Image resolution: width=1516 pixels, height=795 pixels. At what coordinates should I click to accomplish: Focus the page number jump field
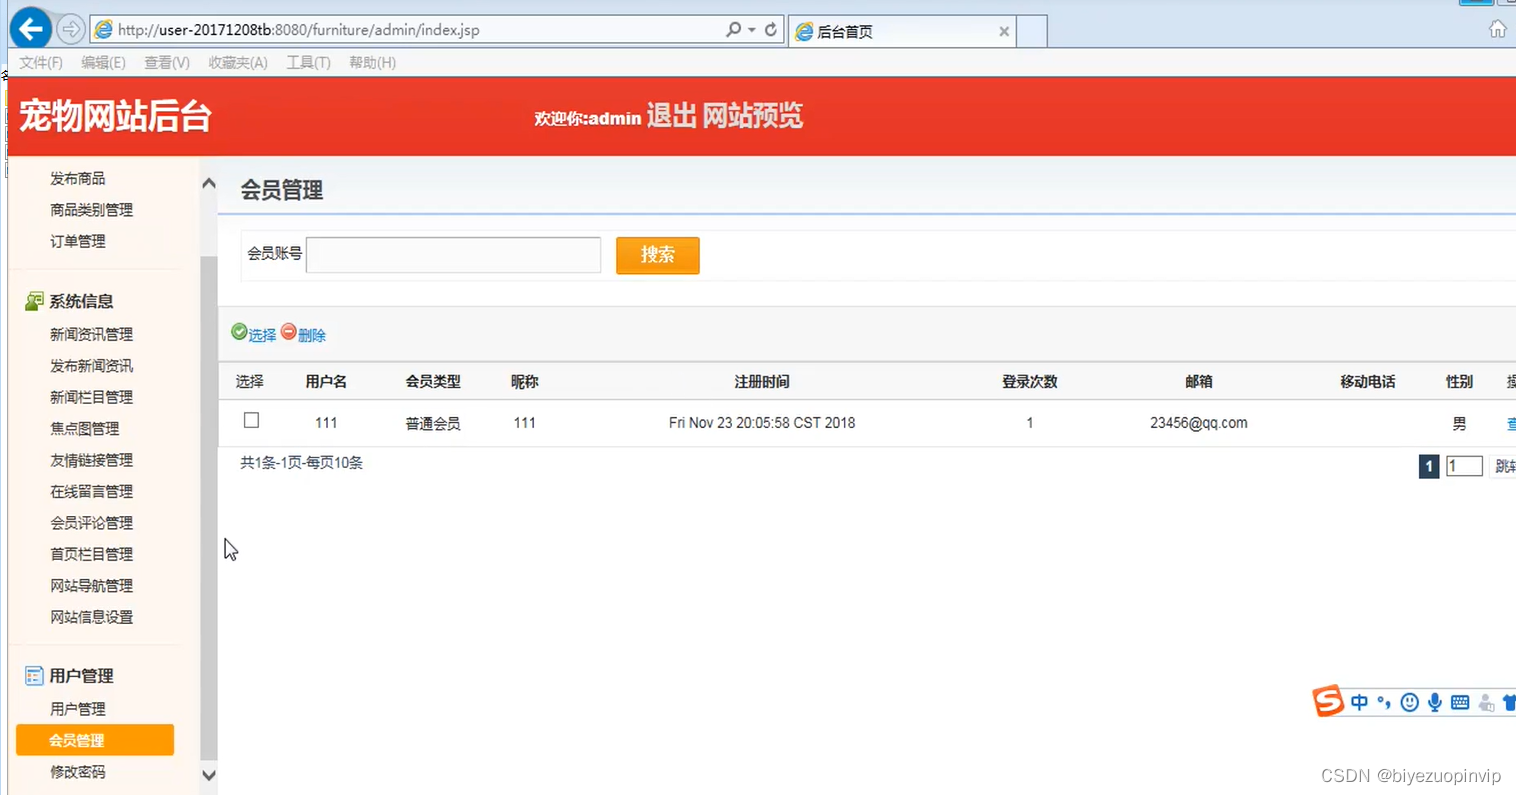[x=1464, y=466]
